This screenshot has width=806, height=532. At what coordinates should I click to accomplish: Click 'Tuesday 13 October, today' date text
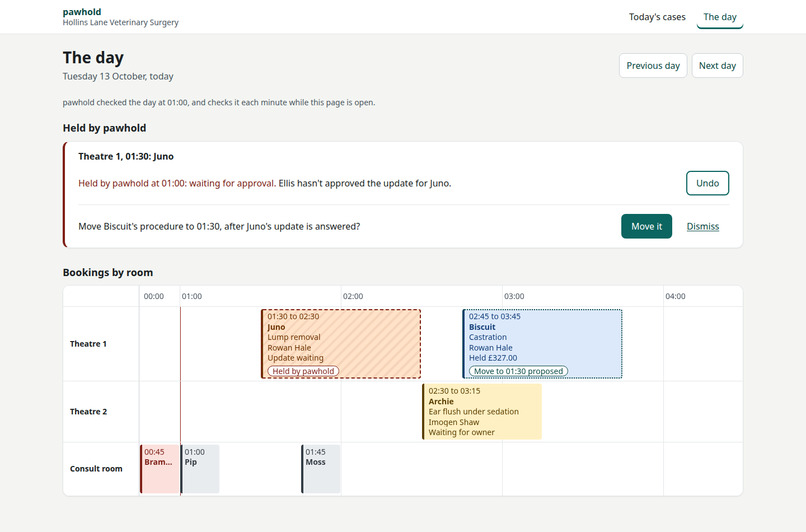118,76
